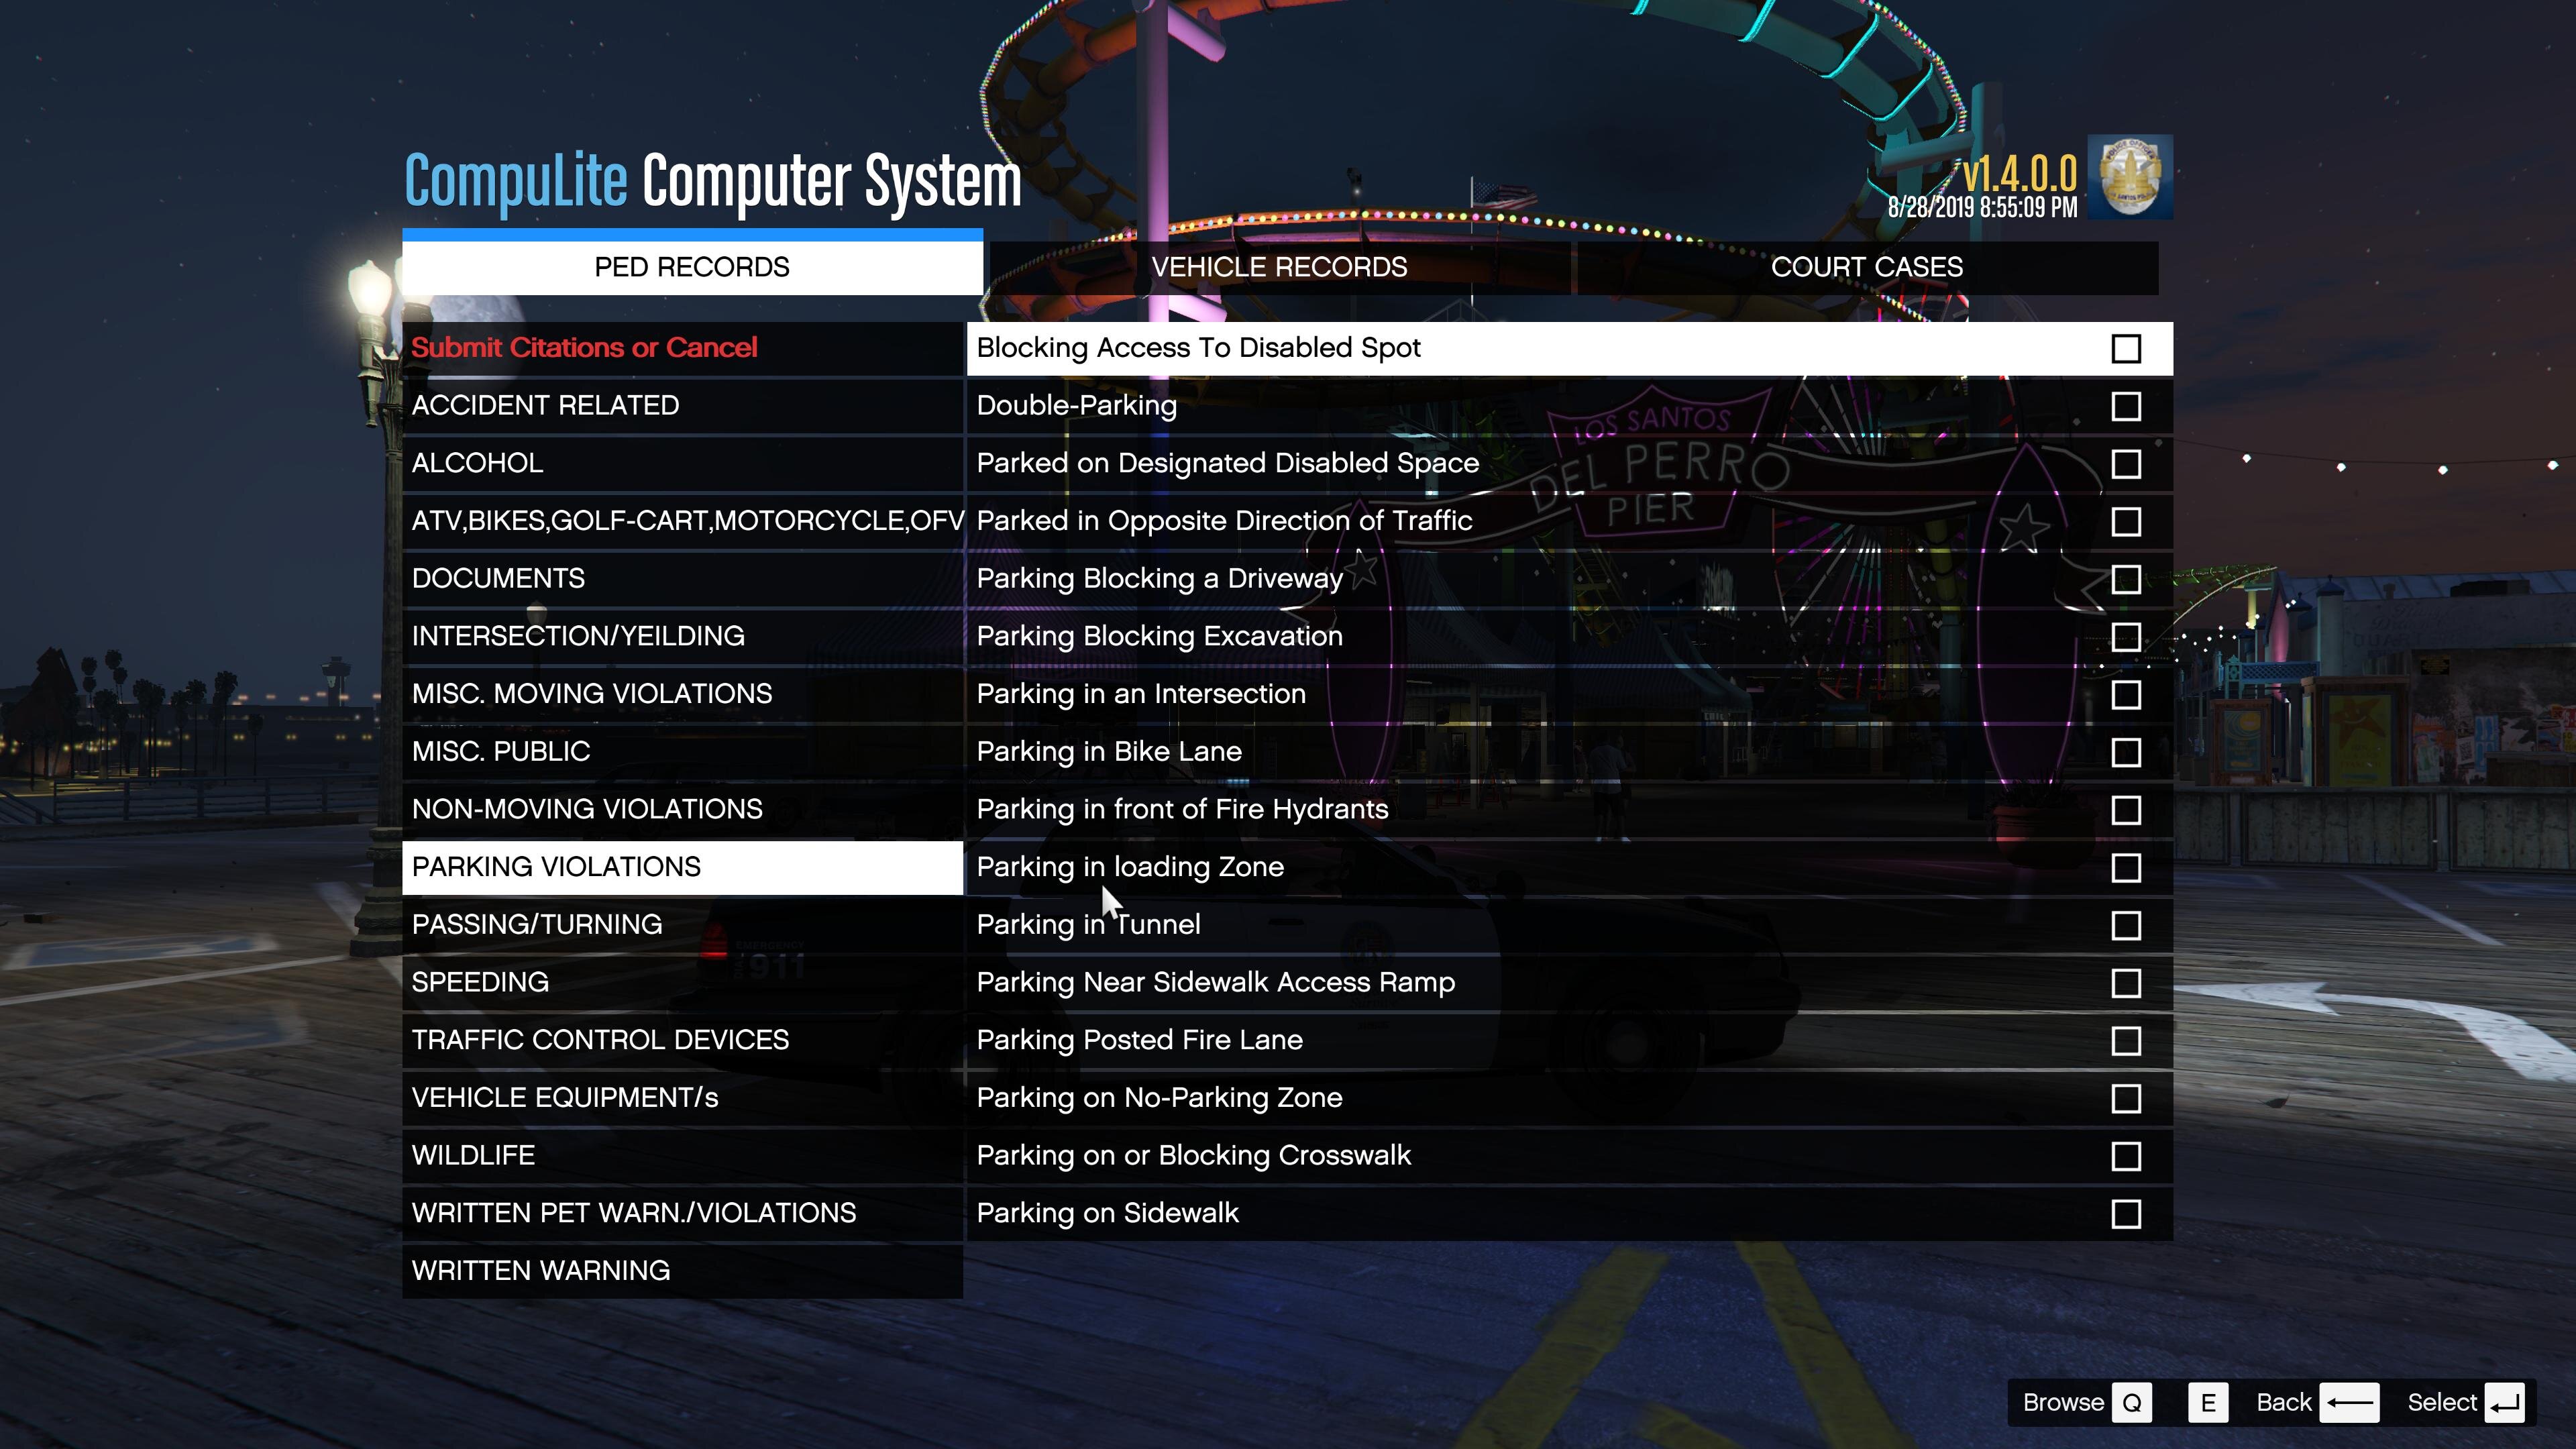
Task: Select the WRITTEN WARNING category
Action: point(541,1271)
